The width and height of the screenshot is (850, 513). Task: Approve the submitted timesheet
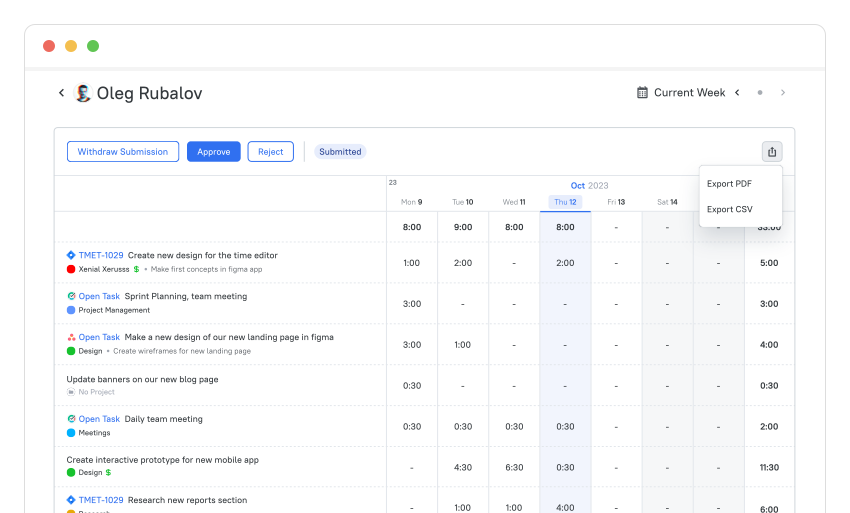pos(214,152)
